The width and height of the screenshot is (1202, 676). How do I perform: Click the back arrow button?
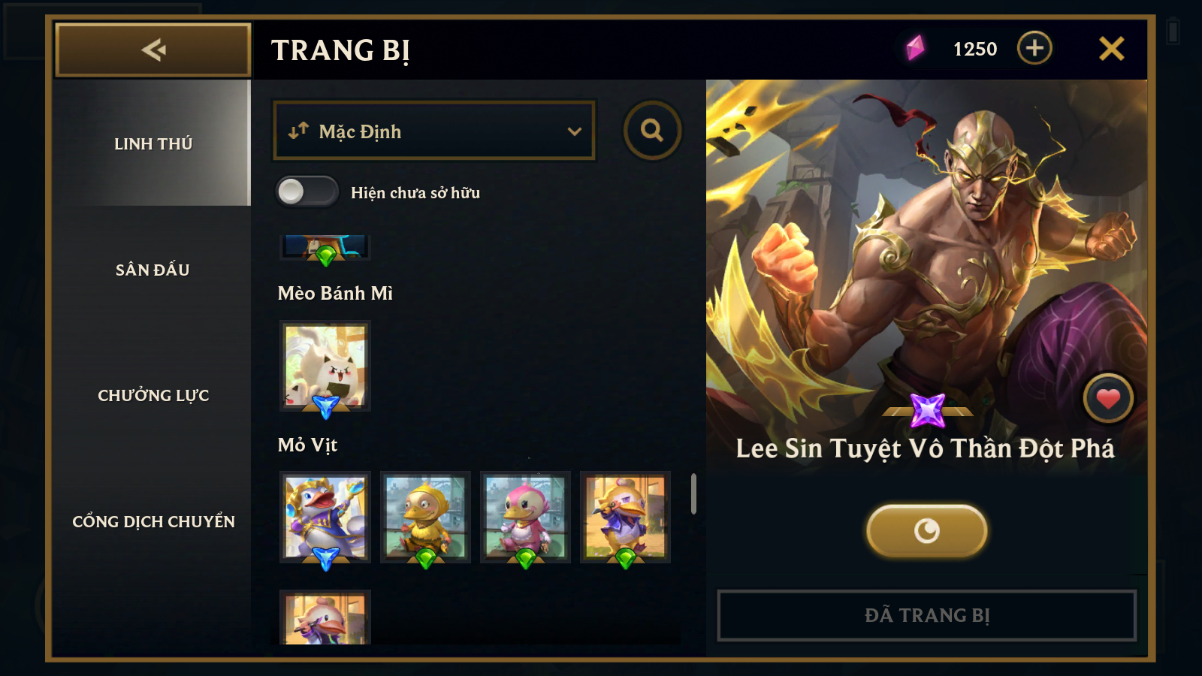(153, 50)
